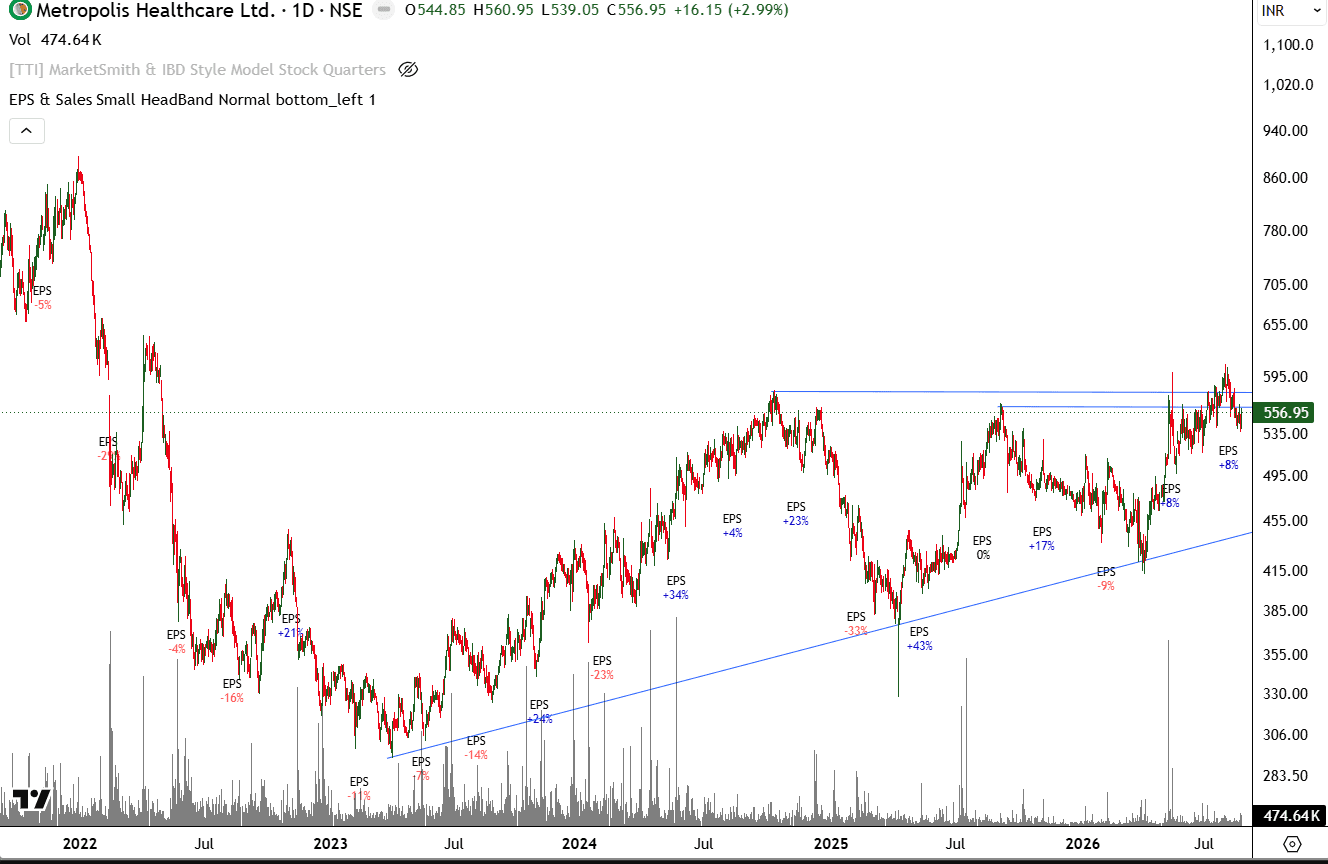Viewport: 1328px width, 864px height.
Task: Select the rising blue trendline
Action: point(820,644)
